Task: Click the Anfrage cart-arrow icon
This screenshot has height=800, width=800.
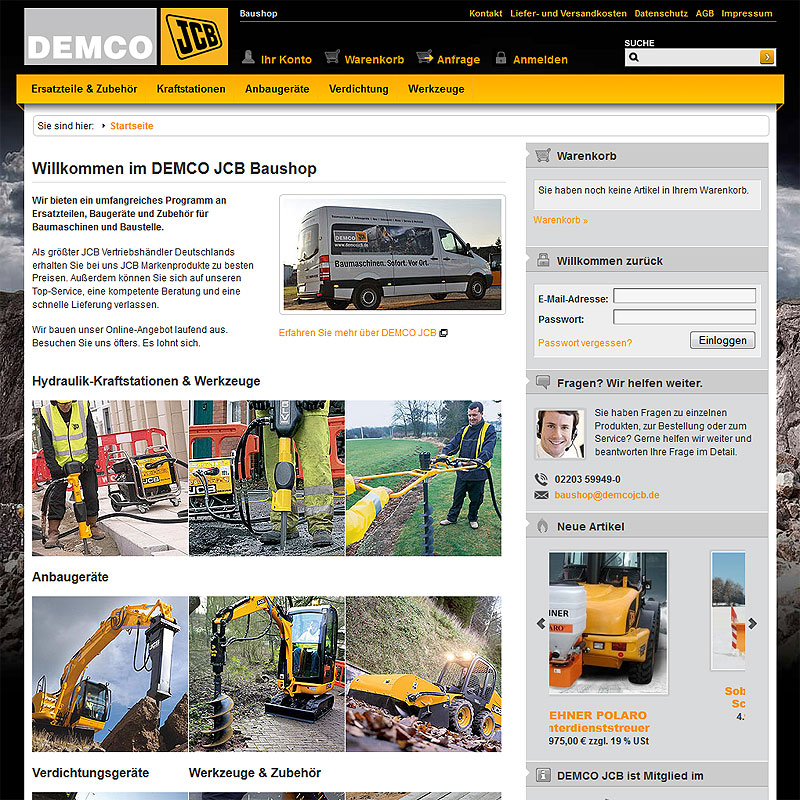Action: click(424, 56)
